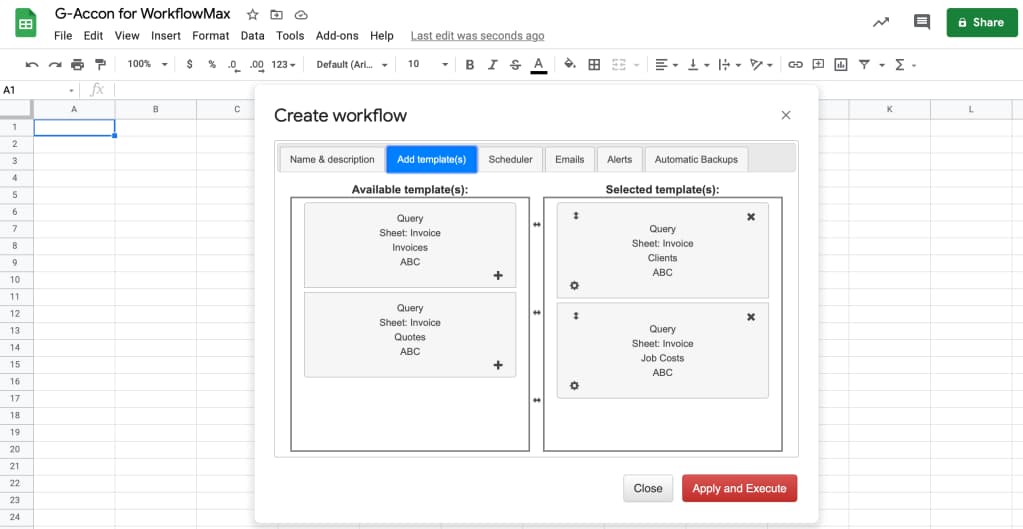
Task: Switch to Automatic Backups tab
Action: pyautogui.click(x=696, y=159)
